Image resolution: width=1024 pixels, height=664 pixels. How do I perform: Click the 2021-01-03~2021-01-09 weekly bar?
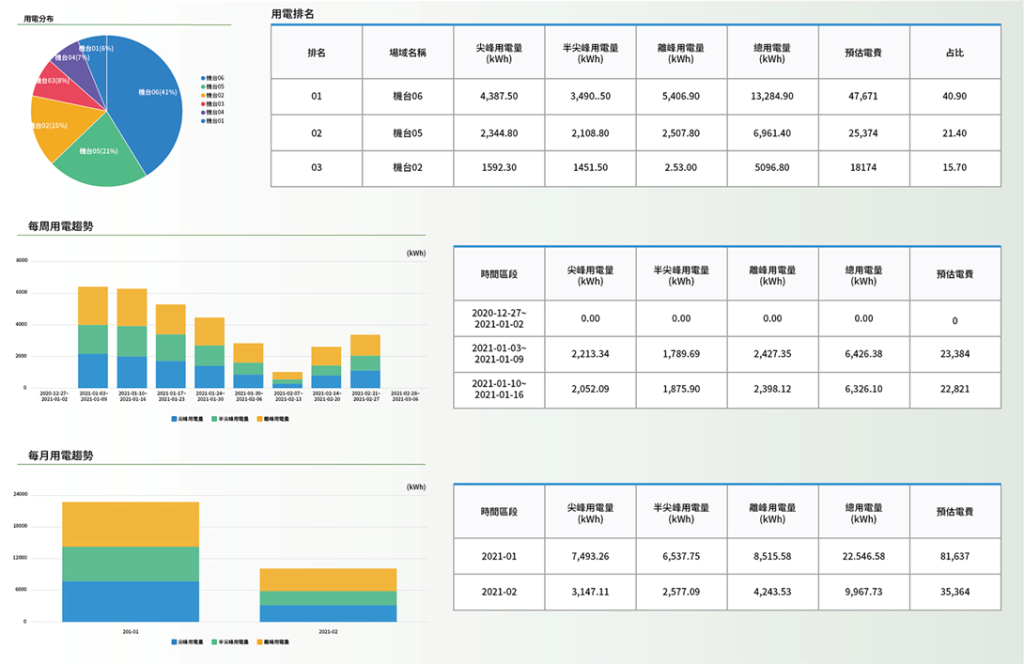pos(93,338)
